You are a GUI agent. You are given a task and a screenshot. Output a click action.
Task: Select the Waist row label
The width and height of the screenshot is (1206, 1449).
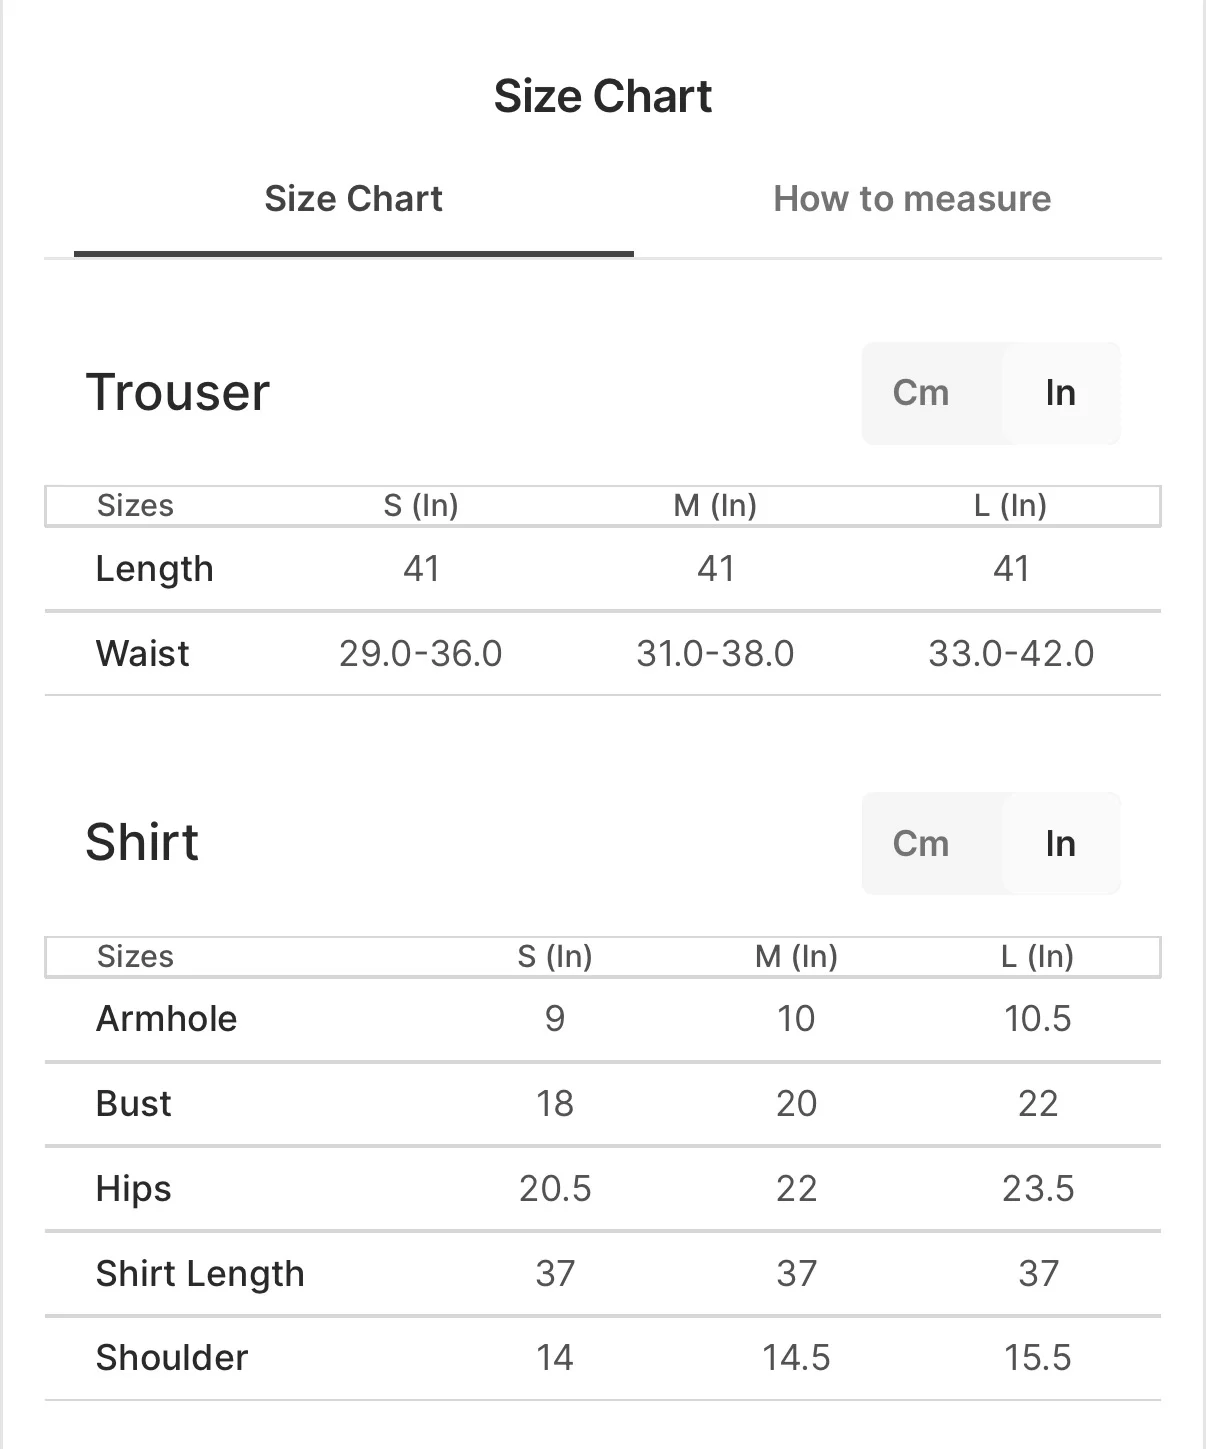(x=142, y=653)
